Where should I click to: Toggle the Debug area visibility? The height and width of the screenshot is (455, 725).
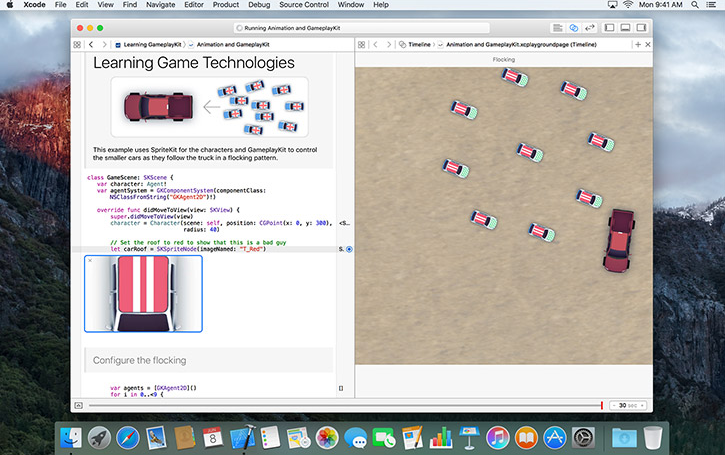point(626,27)
